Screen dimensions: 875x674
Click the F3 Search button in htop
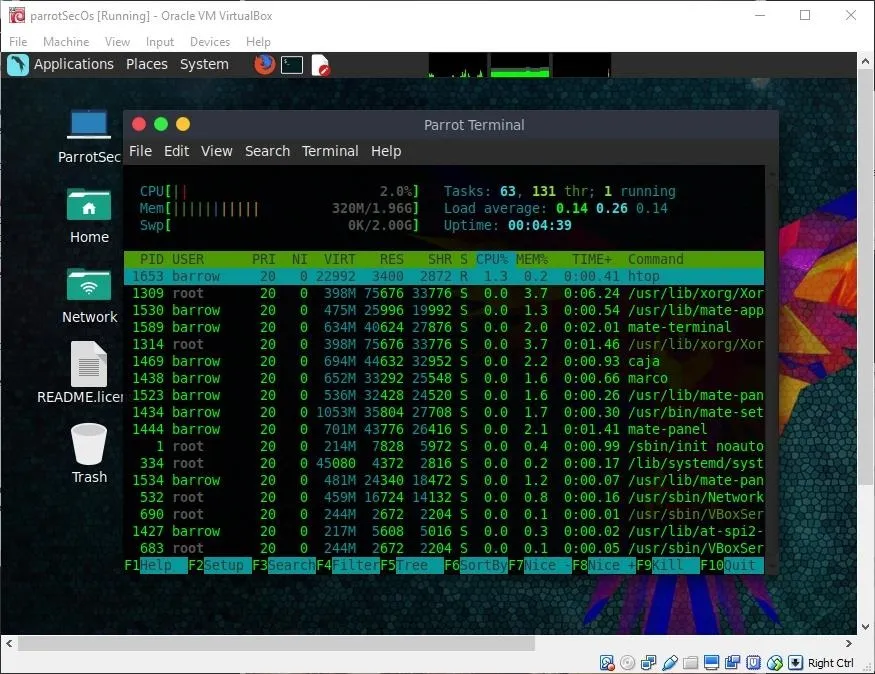[284, 565]
